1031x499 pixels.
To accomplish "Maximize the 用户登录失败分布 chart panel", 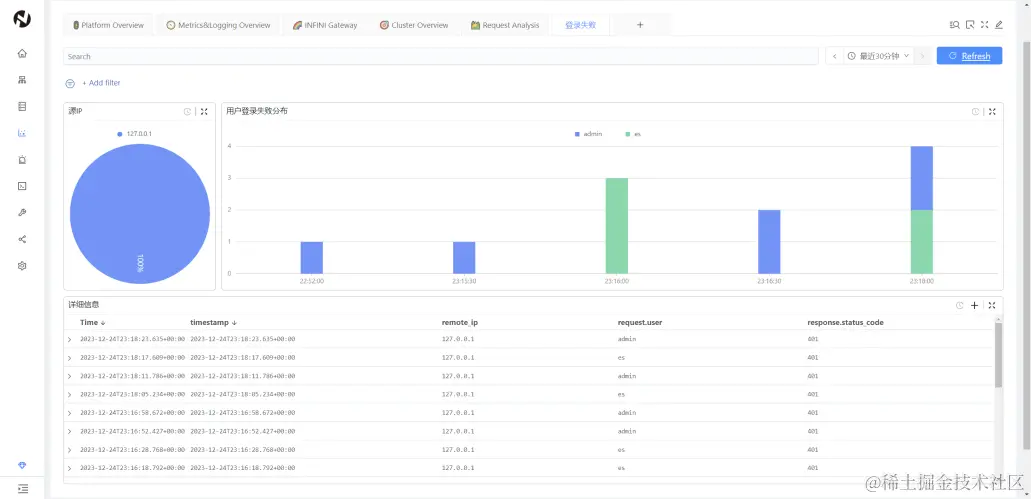I will (992, 112).
